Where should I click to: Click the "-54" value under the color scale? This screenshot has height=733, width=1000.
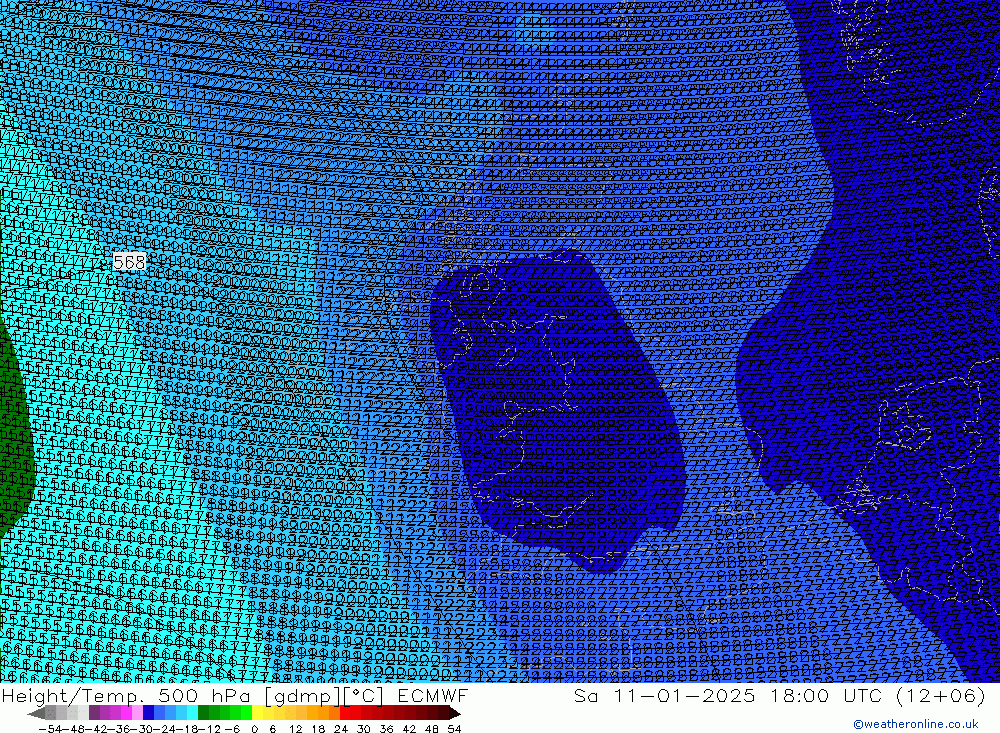coord(50,729)
